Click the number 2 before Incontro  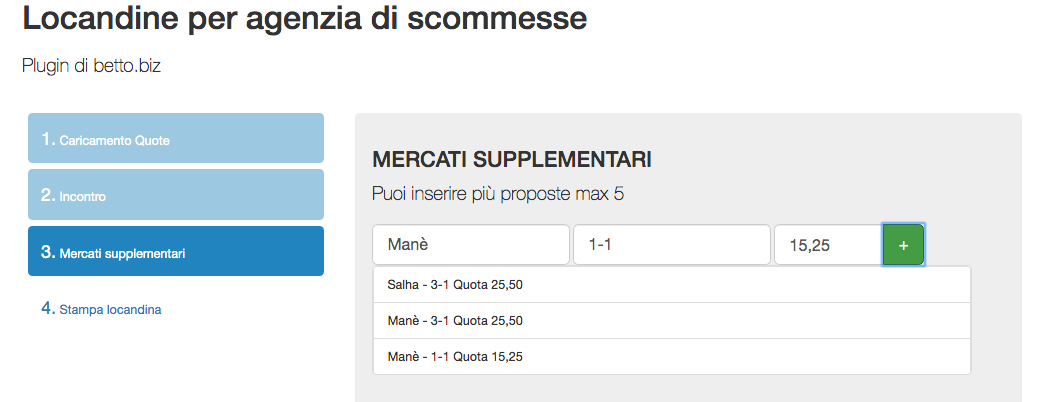47,195
